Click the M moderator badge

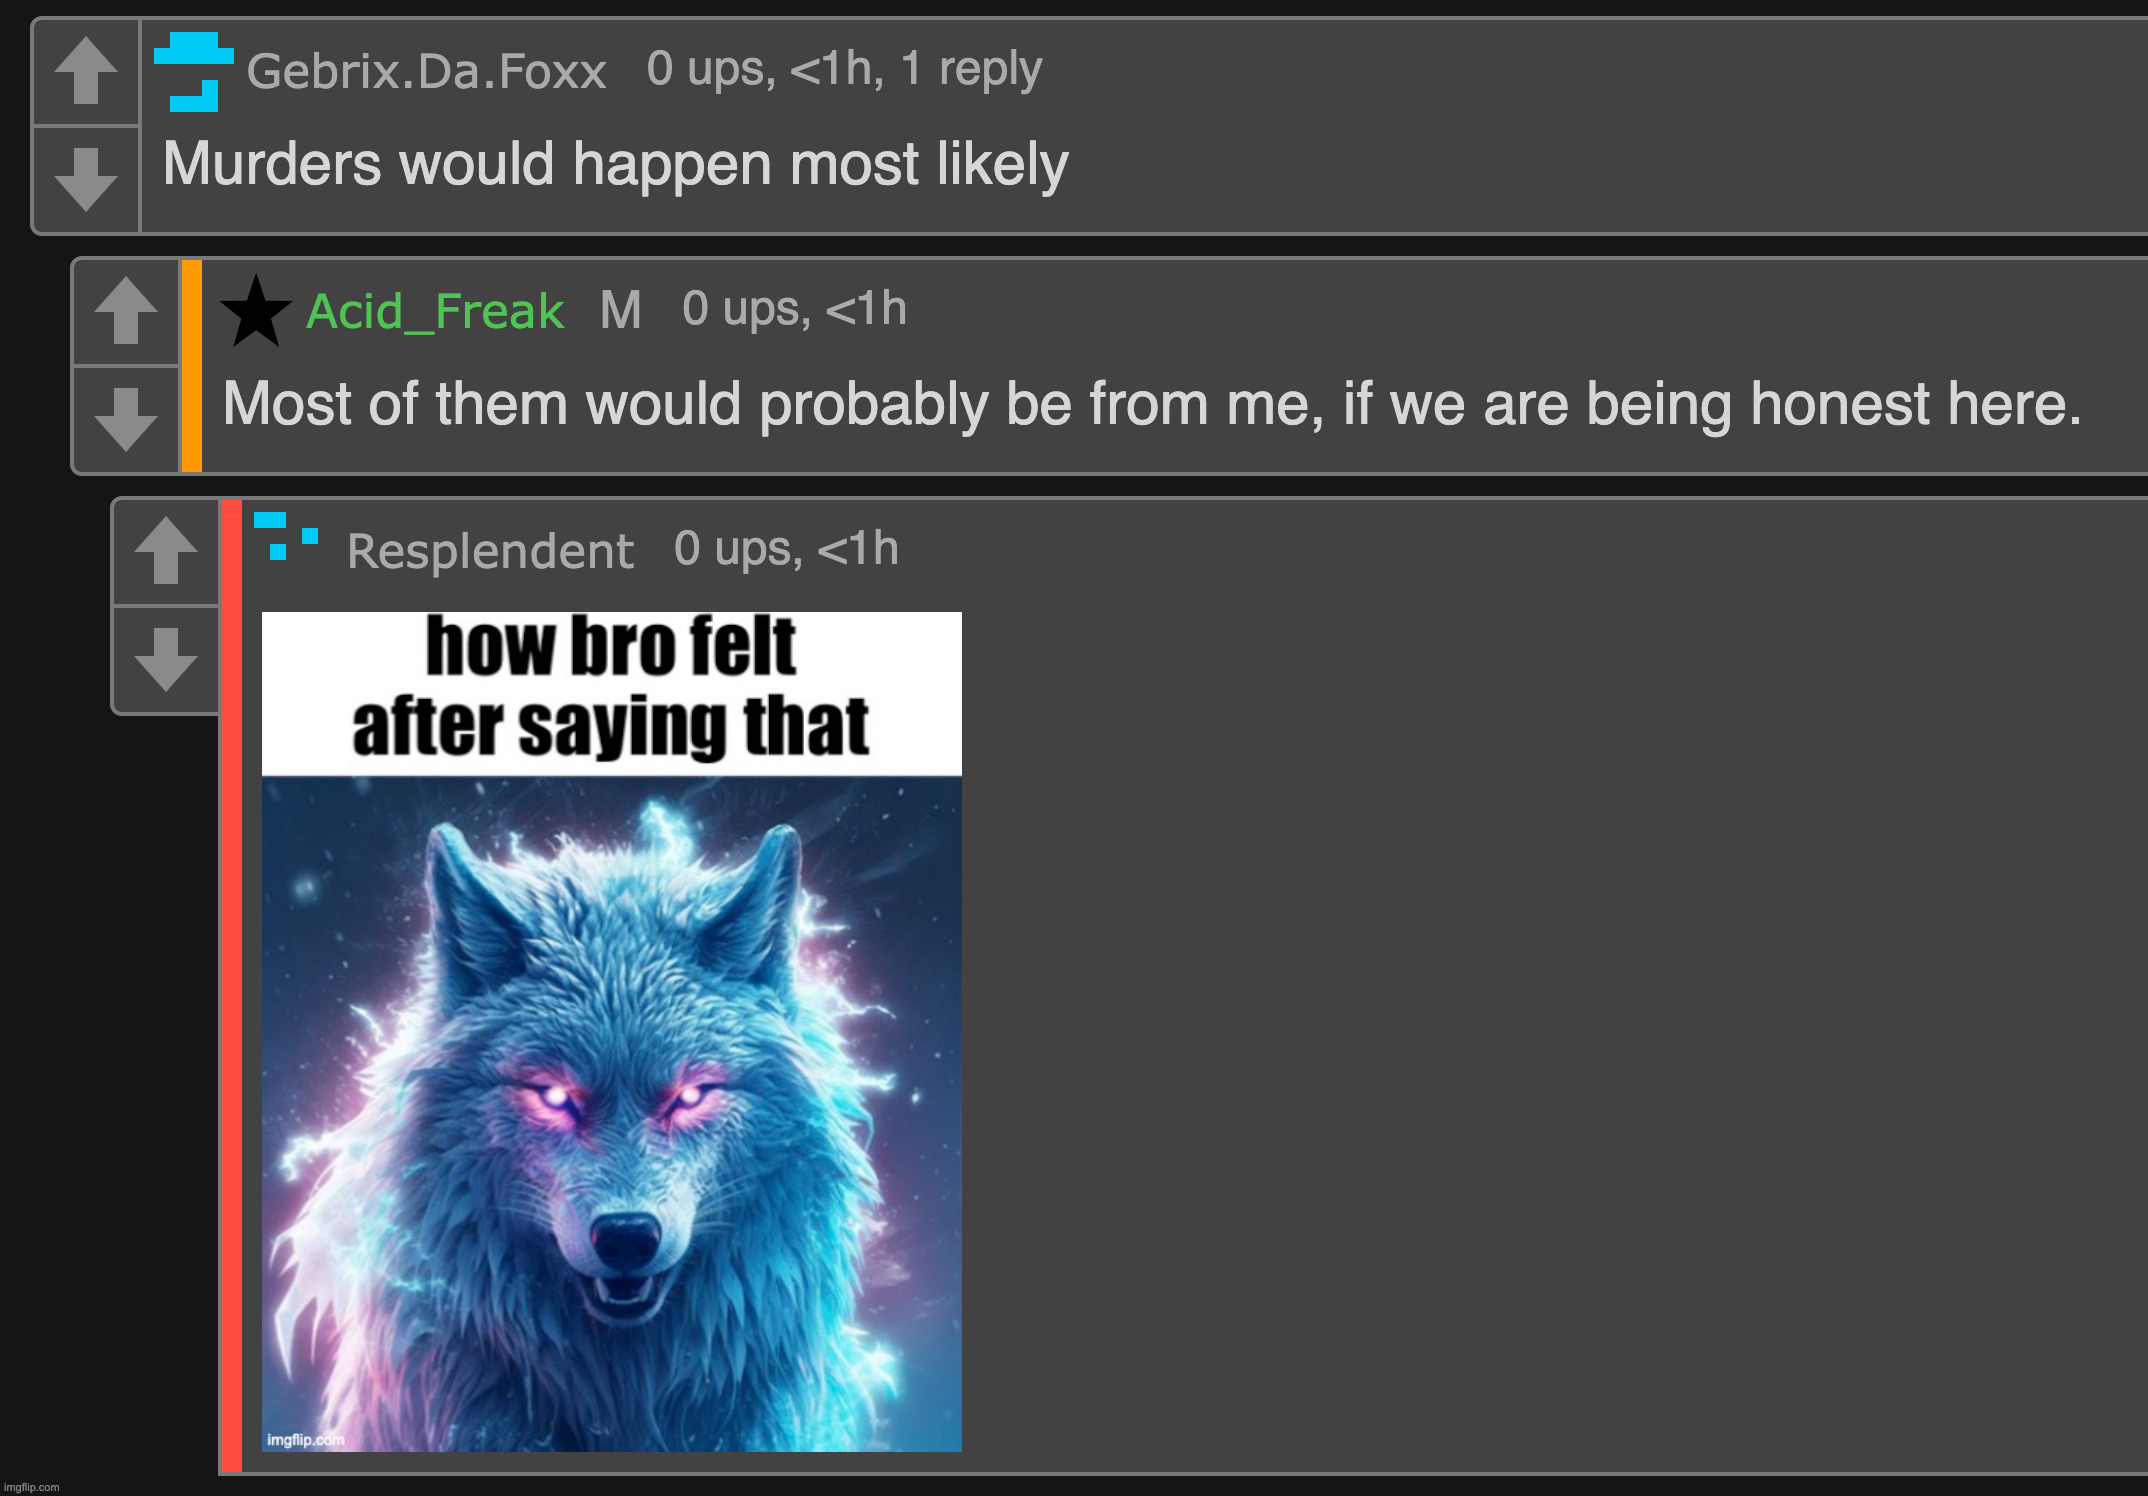[x=620, y=311]
